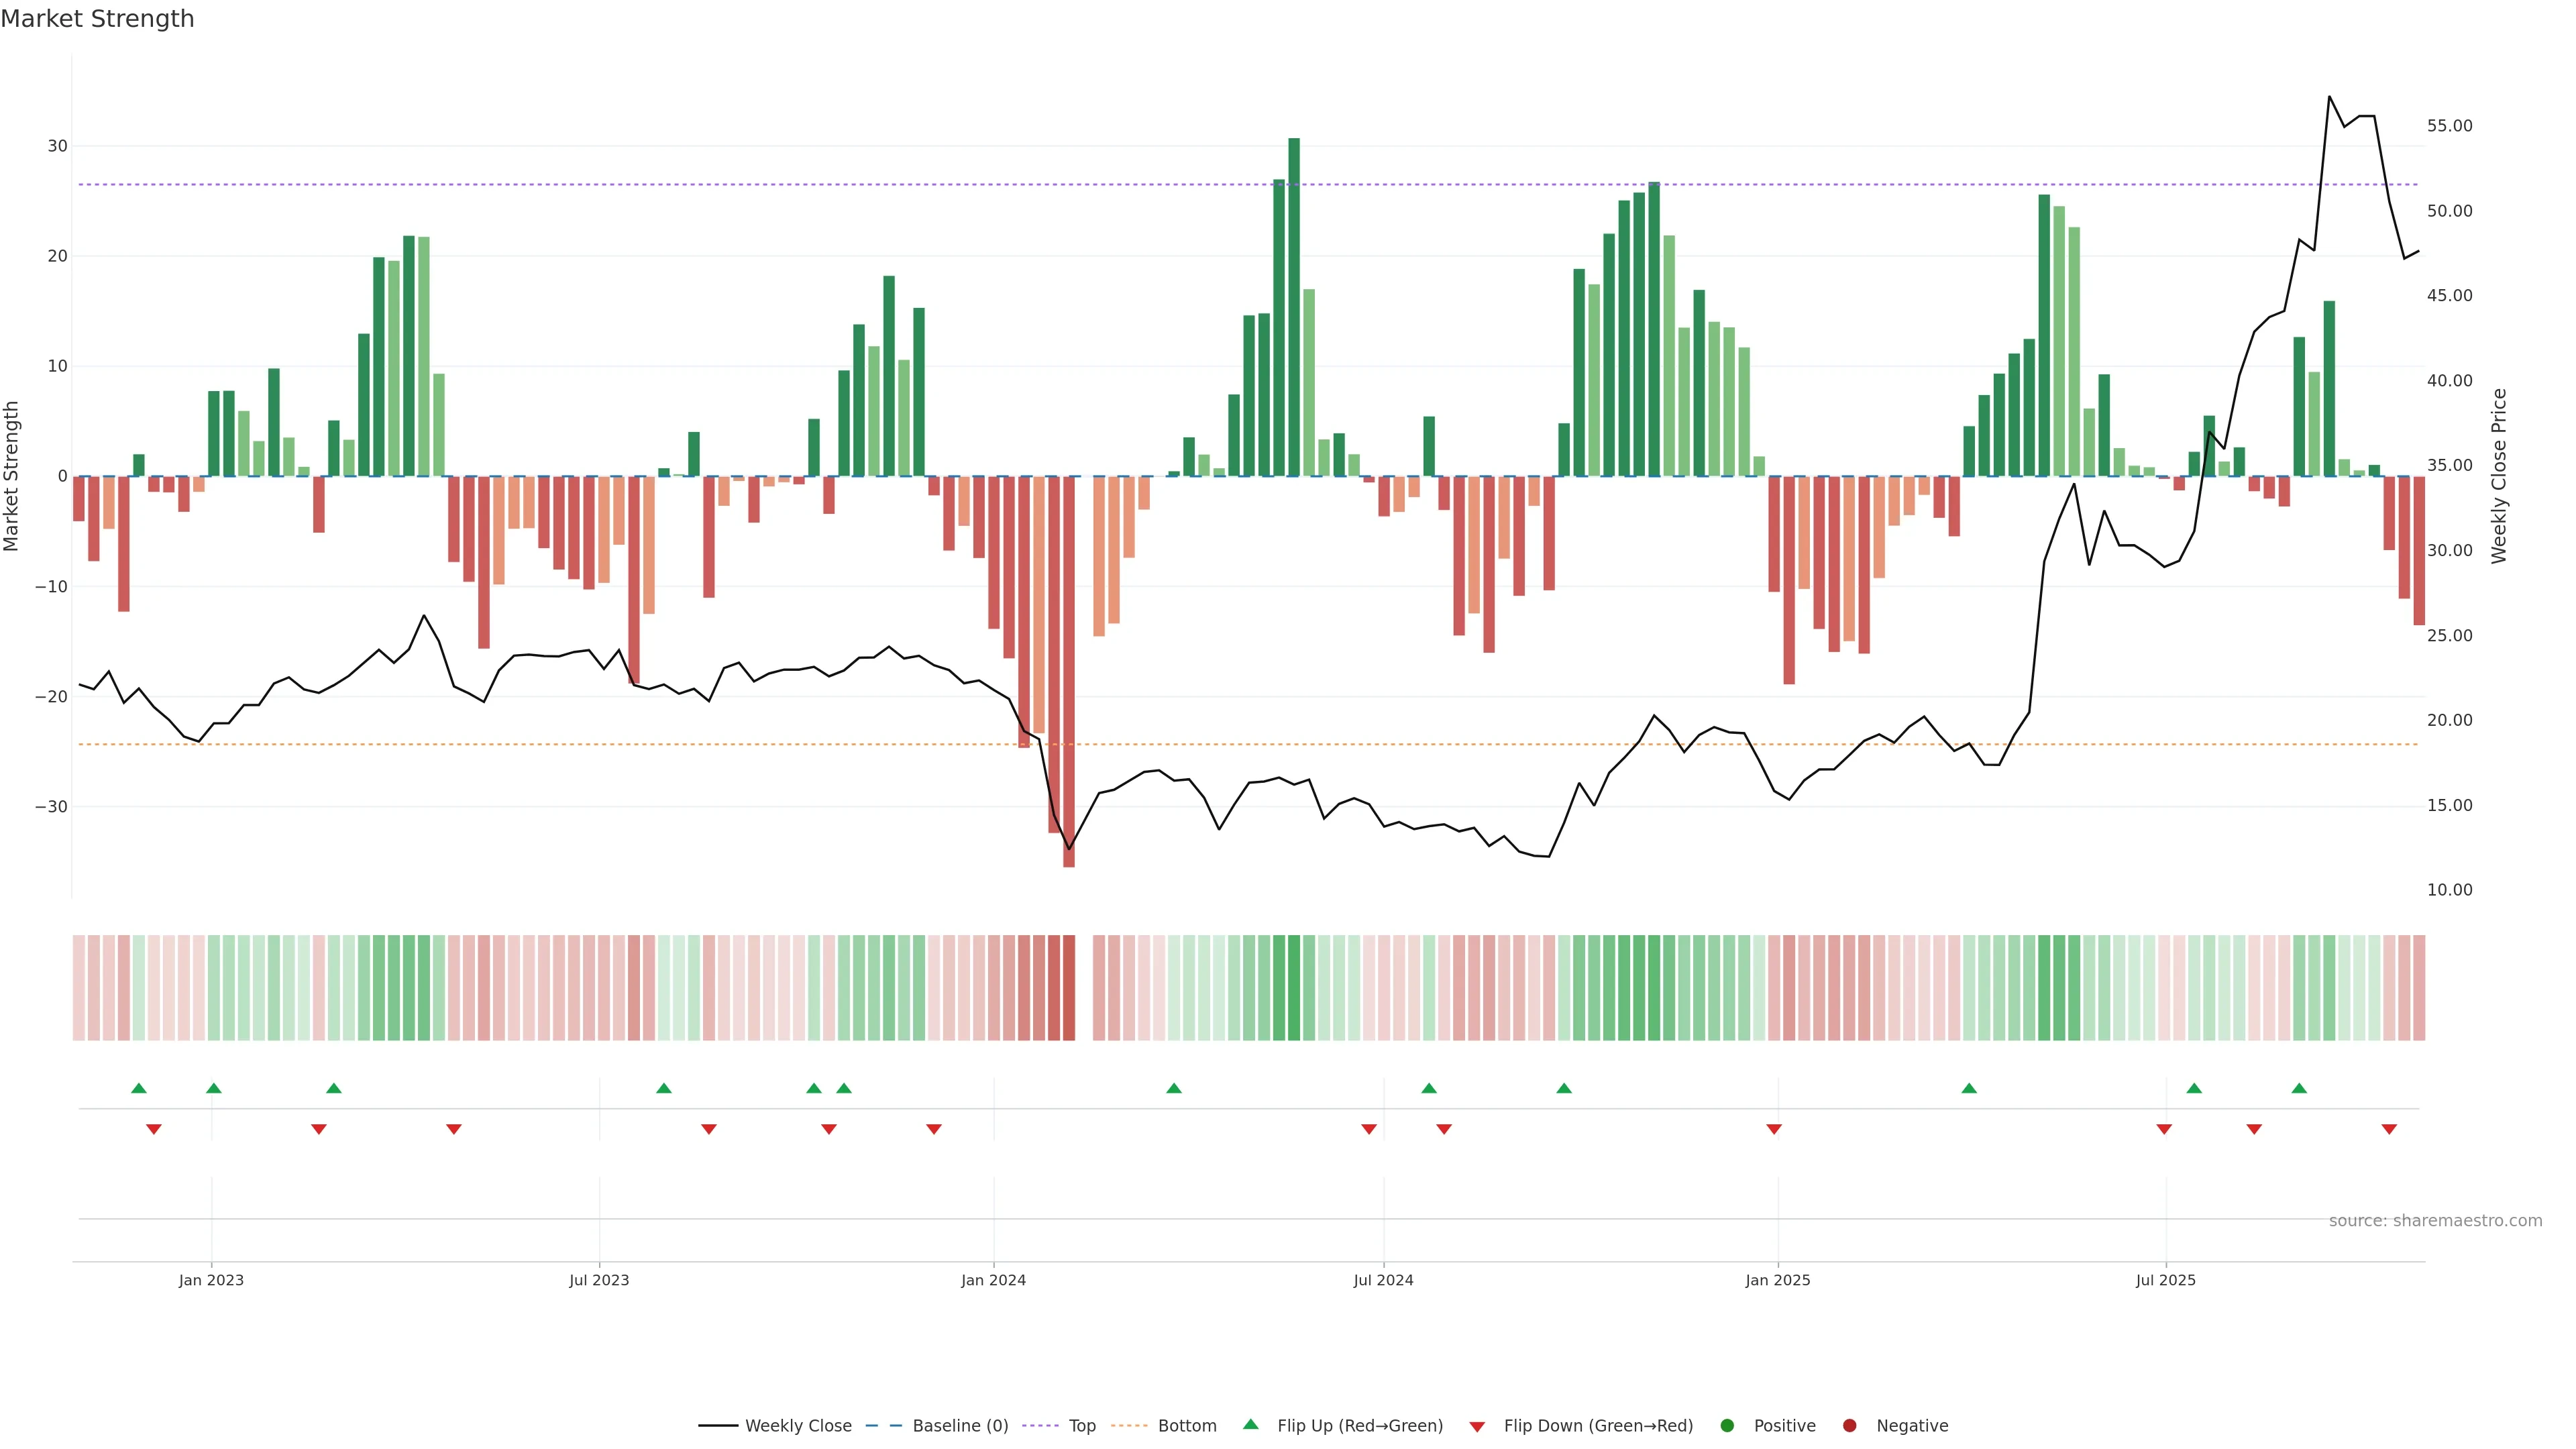Viewport: 2576px width, 1449px height.
Task: Click the source sharemaestro.com text
Action: point(2435,1221)
